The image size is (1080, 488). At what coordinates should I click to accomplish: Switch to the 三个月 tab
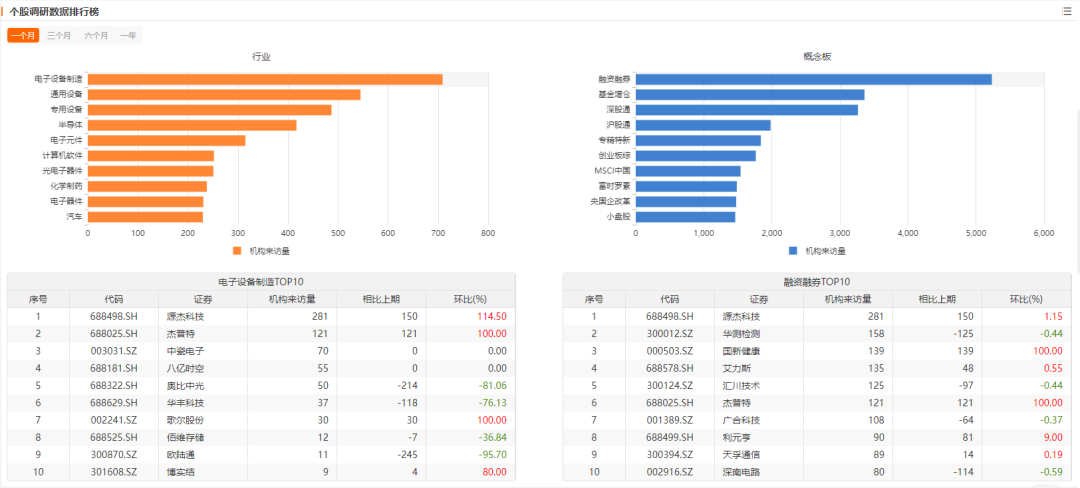(x=59, y=36)
